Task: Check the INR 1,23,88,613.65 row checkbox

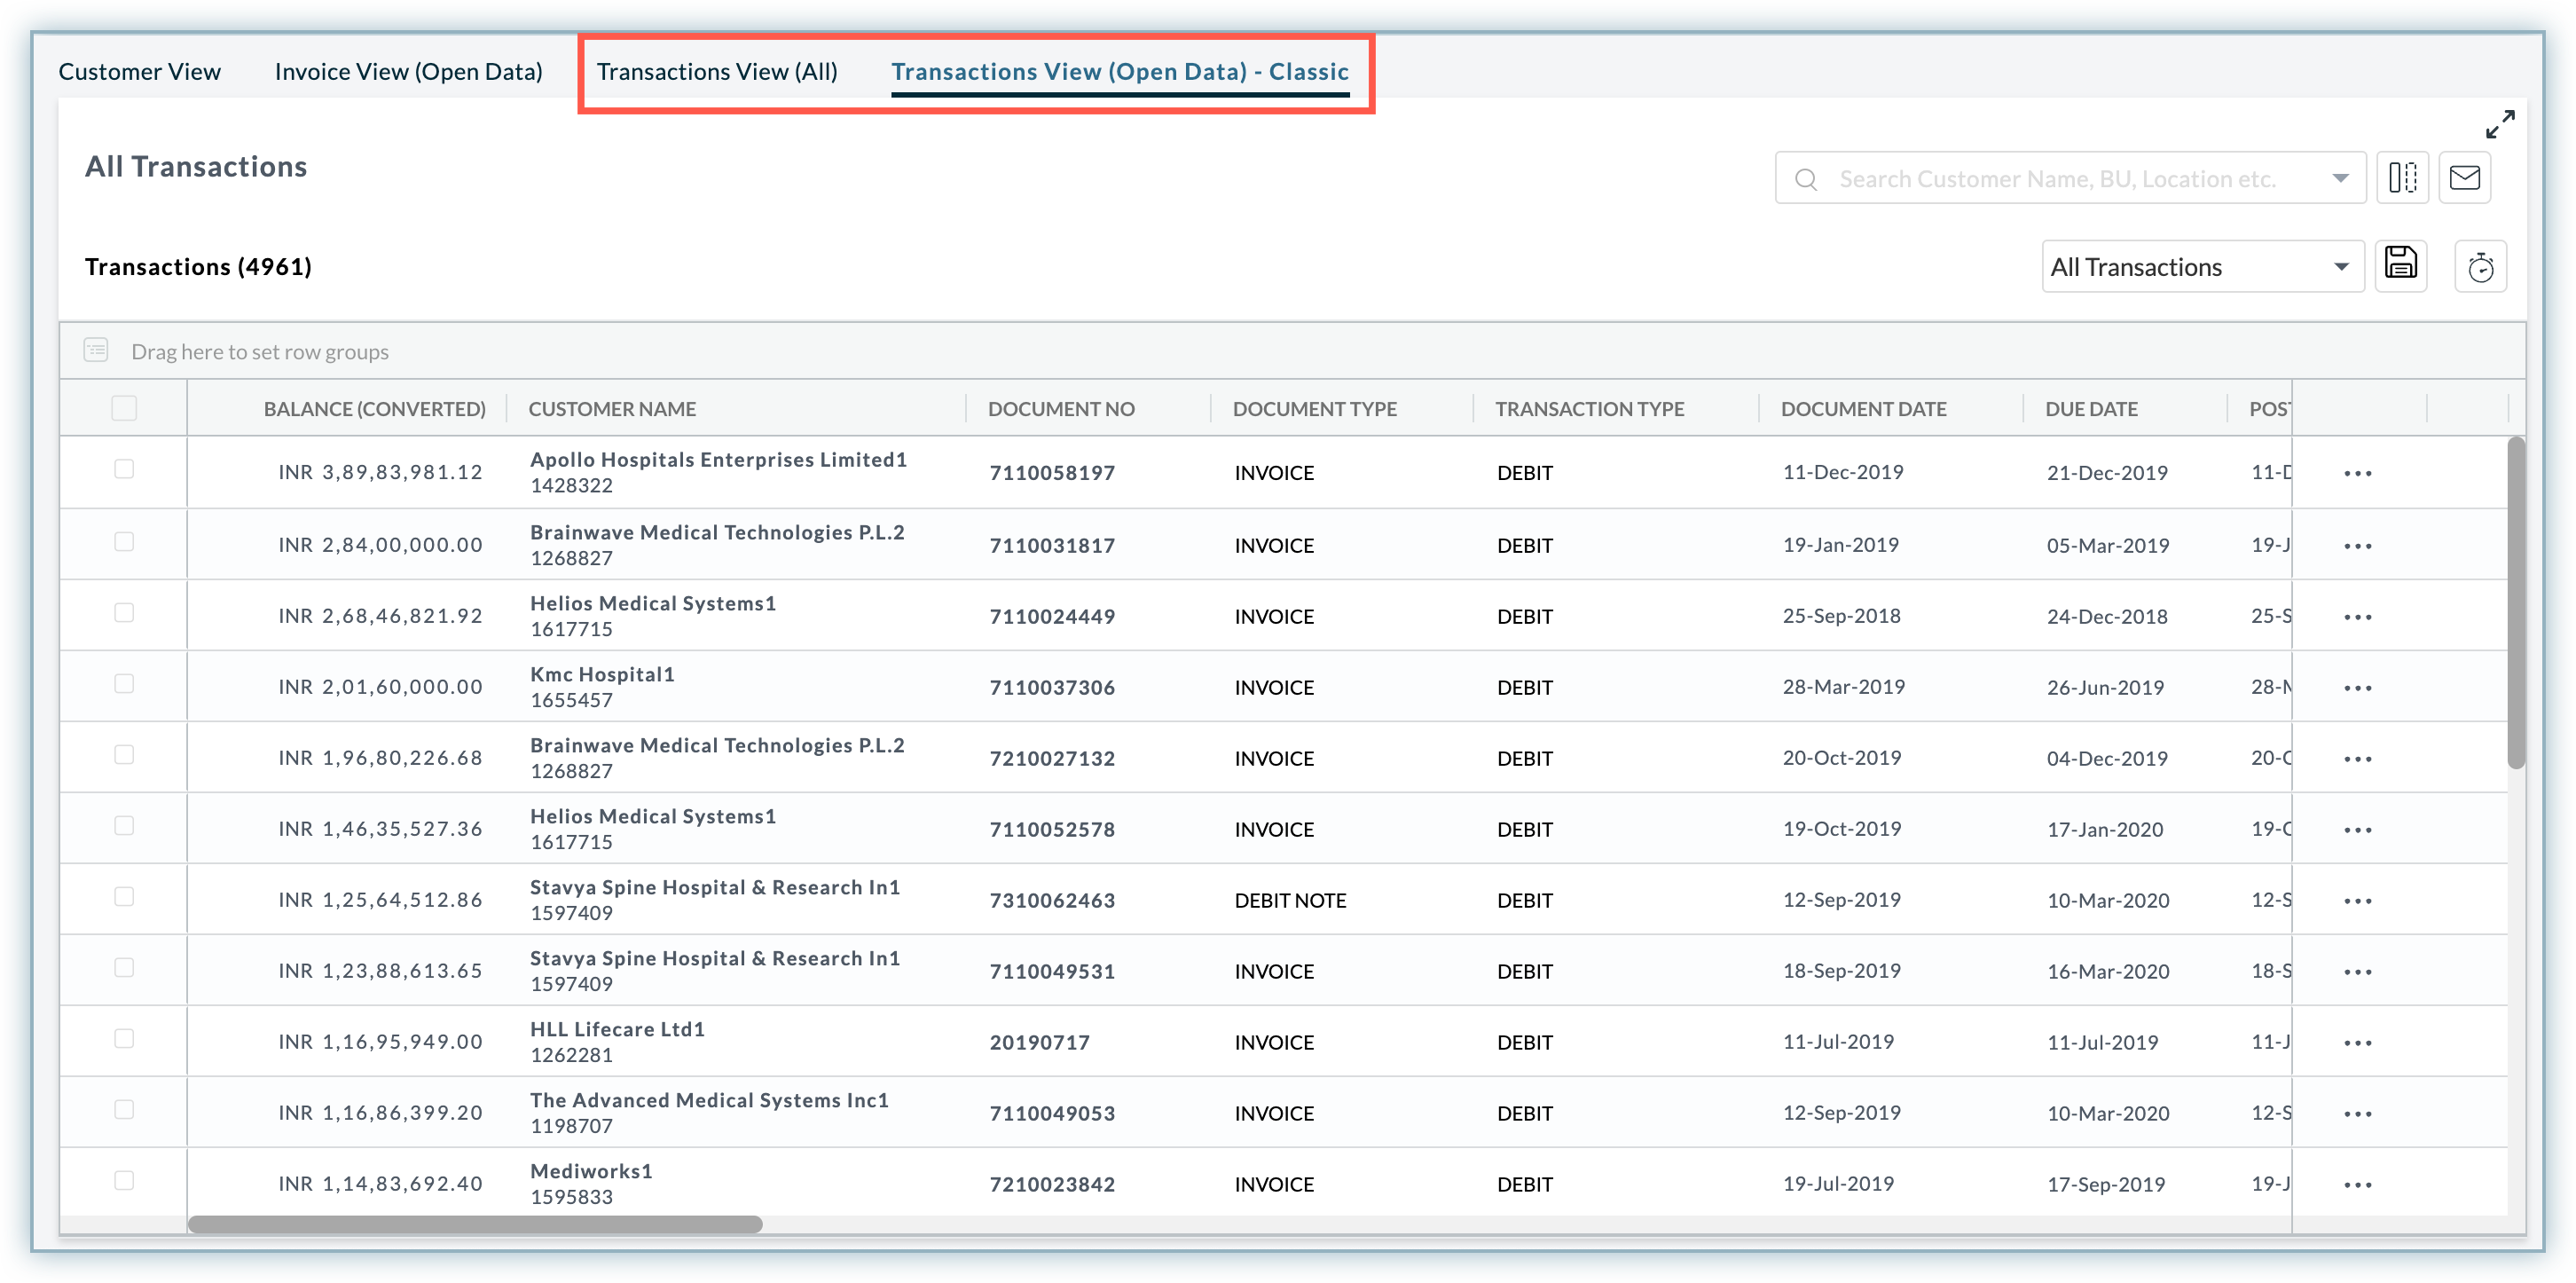Action: click(124, 968)
